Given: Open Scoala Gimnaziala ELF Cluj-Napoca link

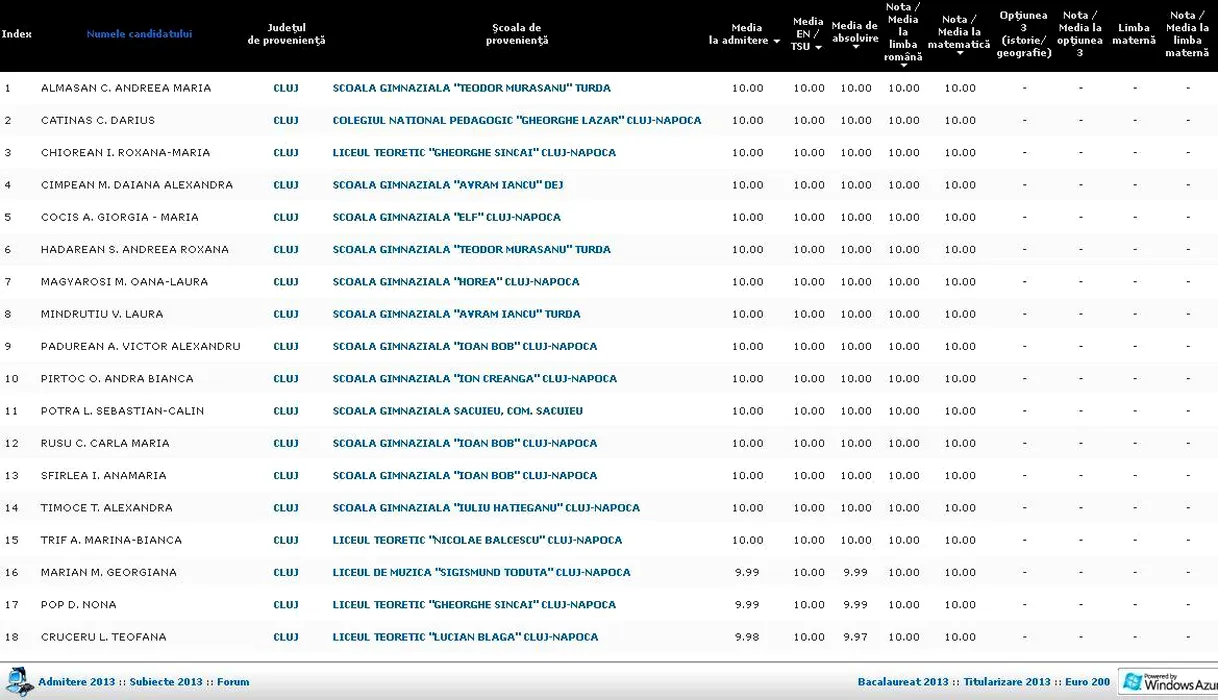Looking at the screenshot, I should pos(446,217).
